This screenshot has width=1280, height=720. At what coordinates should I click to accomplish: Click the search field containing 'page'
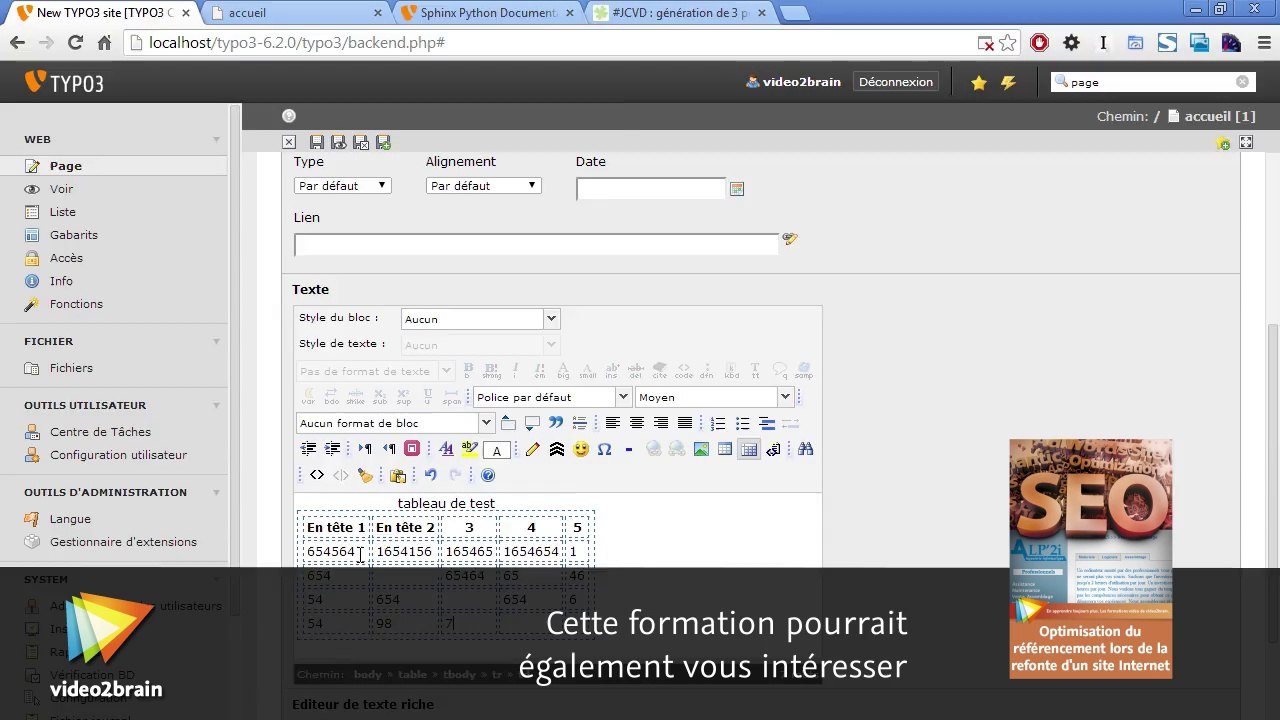(x=1152, y=82)
